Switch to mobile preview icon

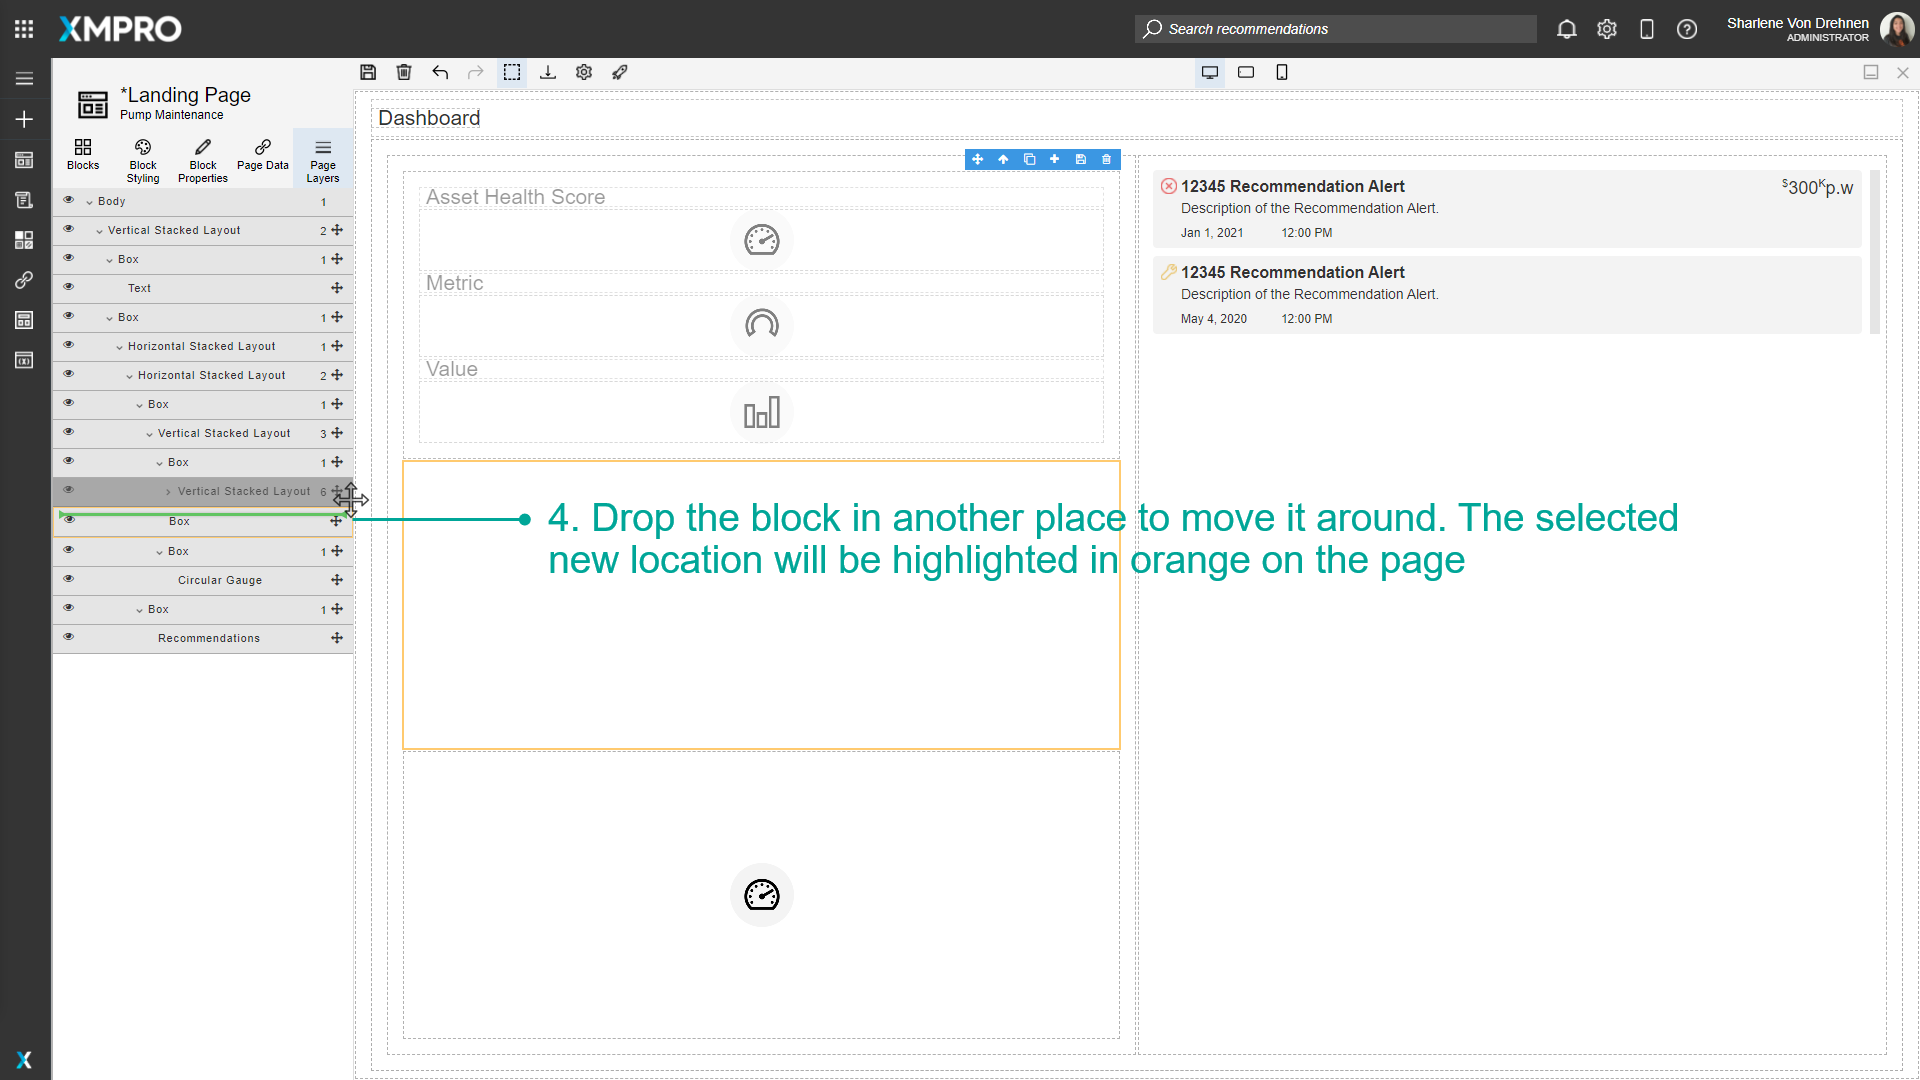(x=1282, y=72)
